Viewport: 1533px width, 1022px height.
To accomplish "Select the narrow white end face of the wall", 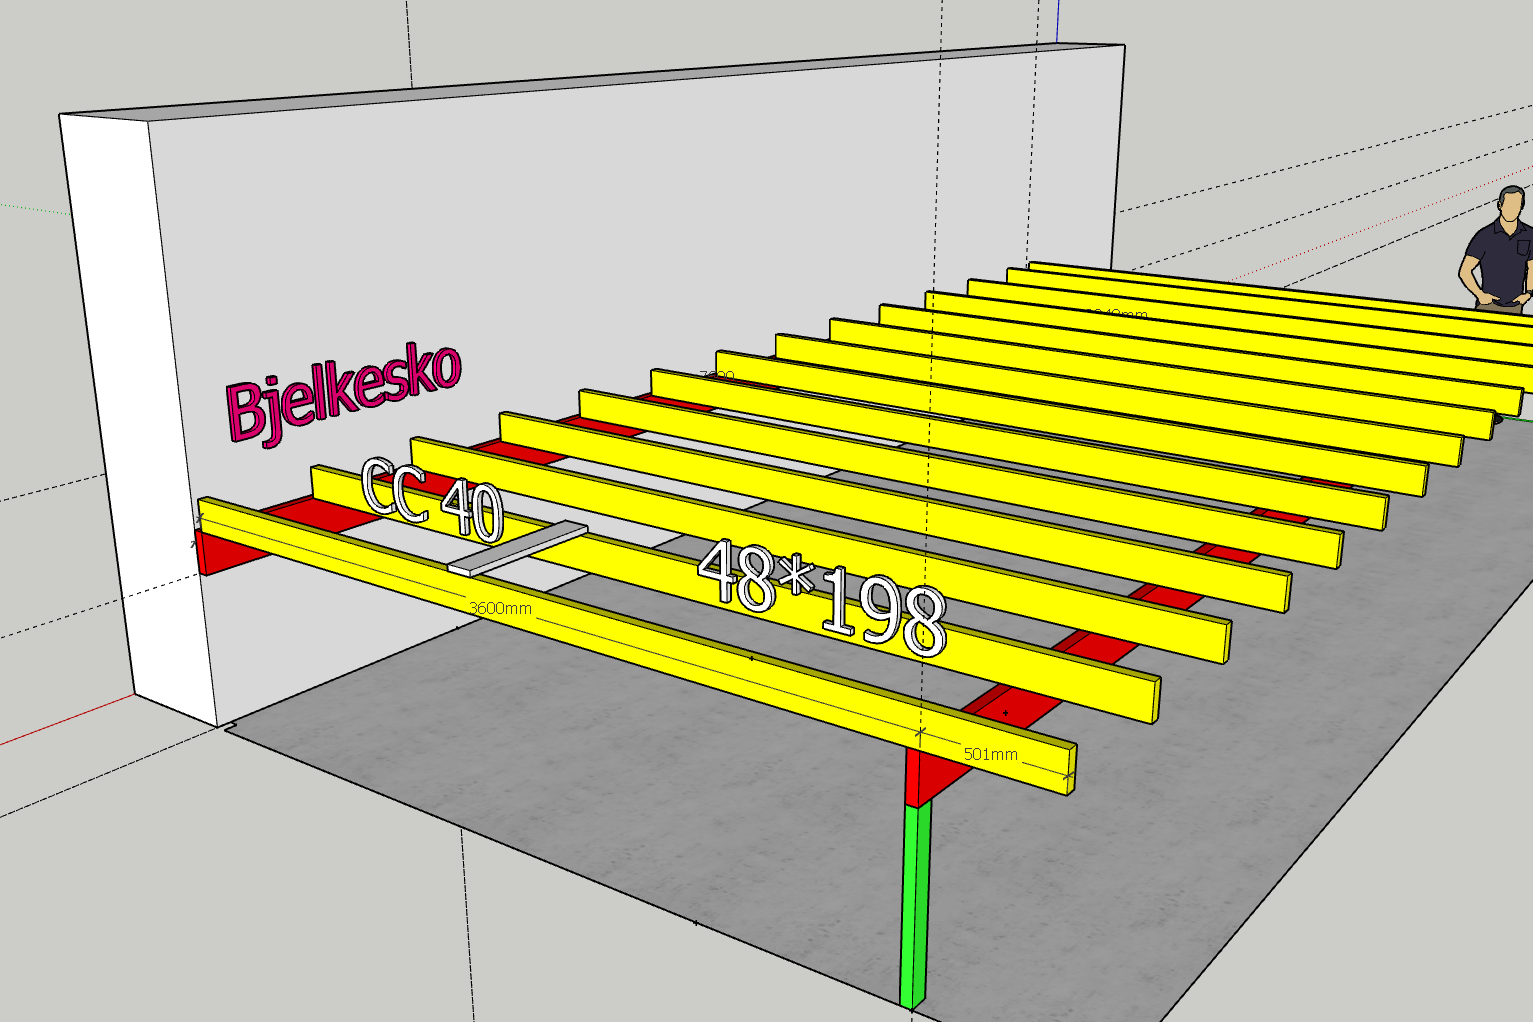I will [130, 400].
